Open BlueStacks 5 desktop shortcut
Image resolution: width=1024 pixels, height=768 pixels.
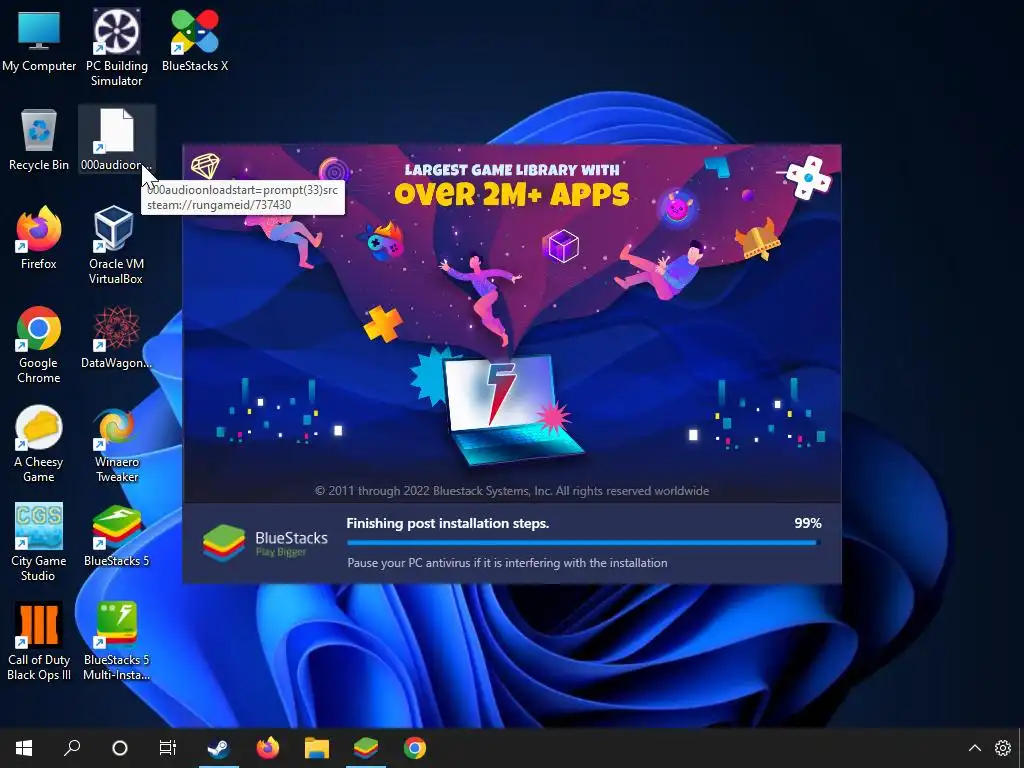click(x=116, y=536)
